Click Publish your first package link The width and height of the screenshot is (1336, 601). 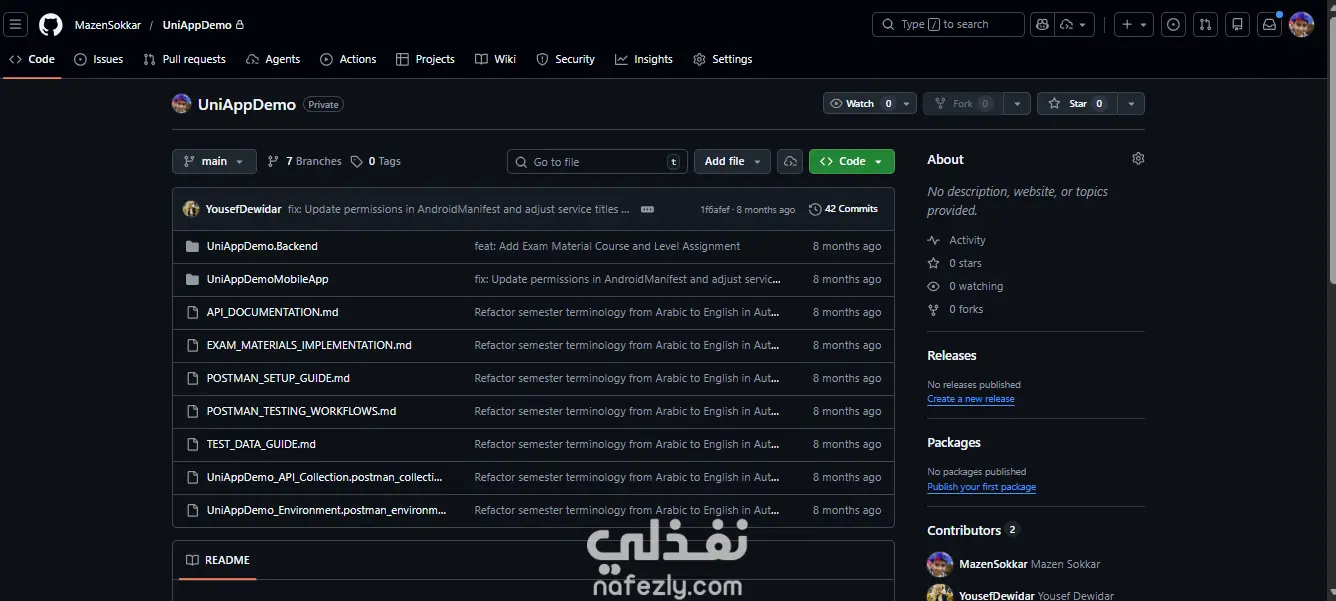pyautogui.click(x=981, y=487)
